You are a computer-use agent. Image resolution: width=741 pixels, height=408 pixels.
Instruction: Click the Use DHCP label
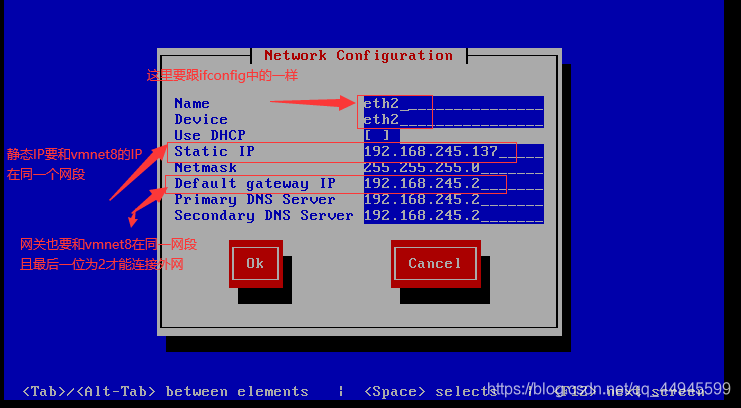210,135
